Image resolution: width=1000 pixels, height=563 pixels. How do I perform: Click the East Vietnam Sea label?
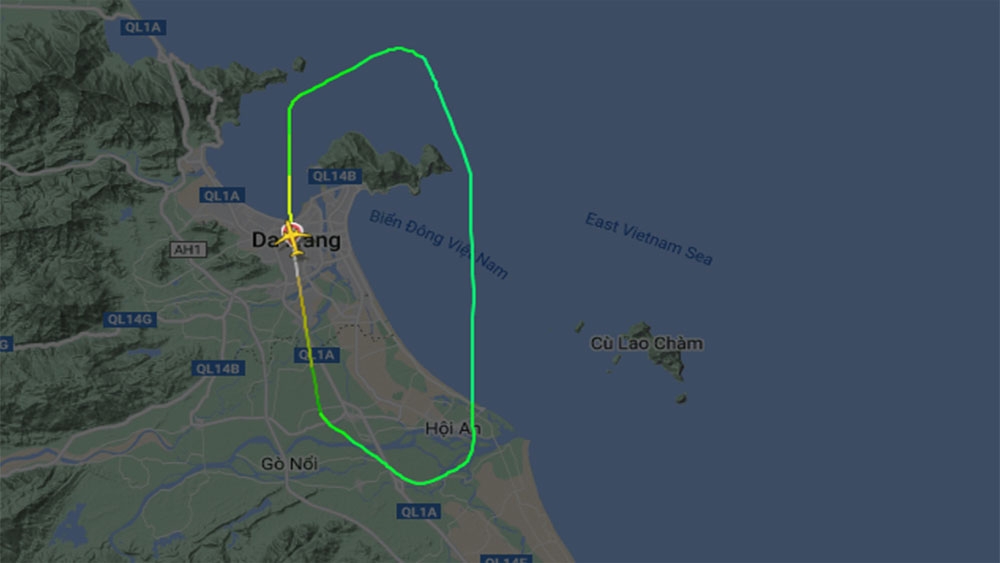point(649,239)
